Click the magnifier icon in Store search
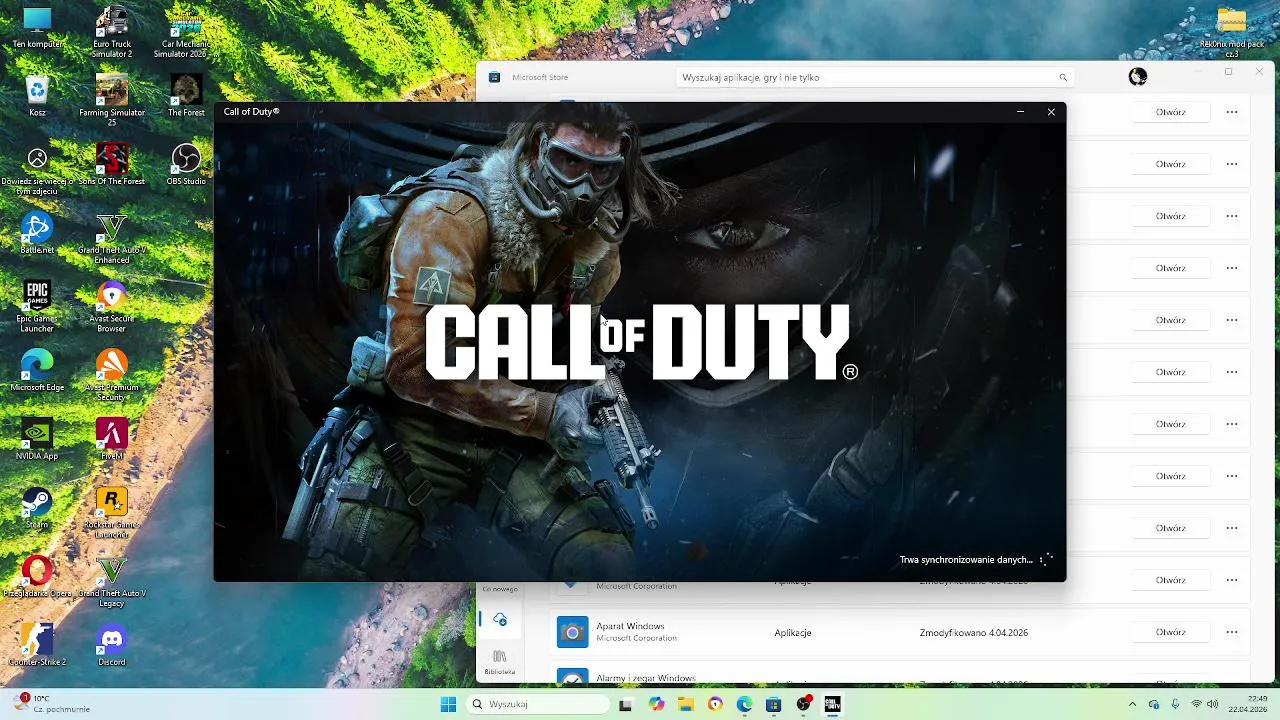 pos(1063,77)
